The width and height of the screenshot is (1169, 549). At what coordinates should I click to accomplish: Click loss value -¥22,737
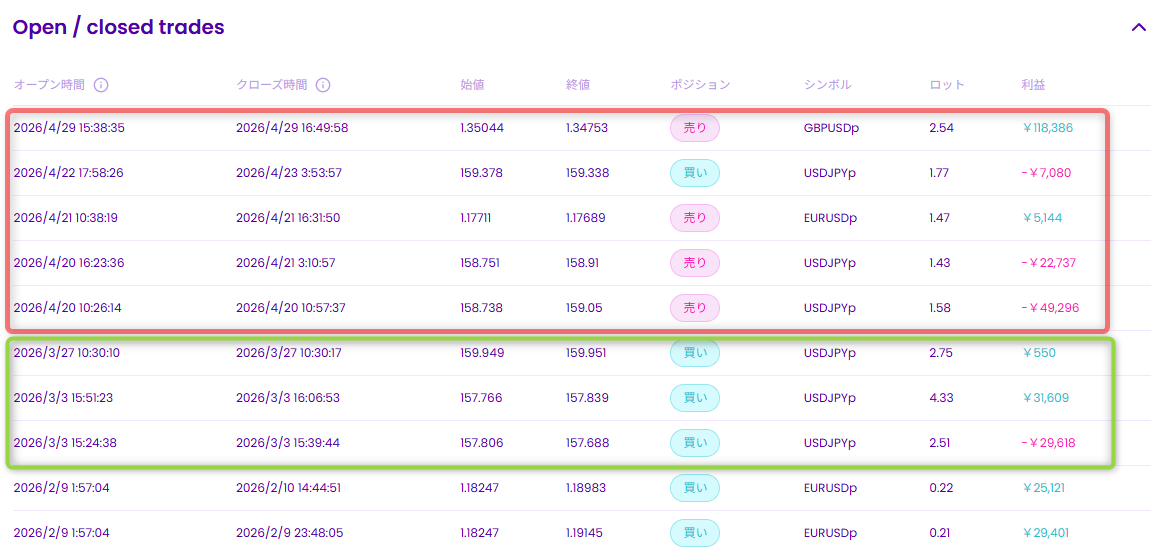(x=1049, y=263)
